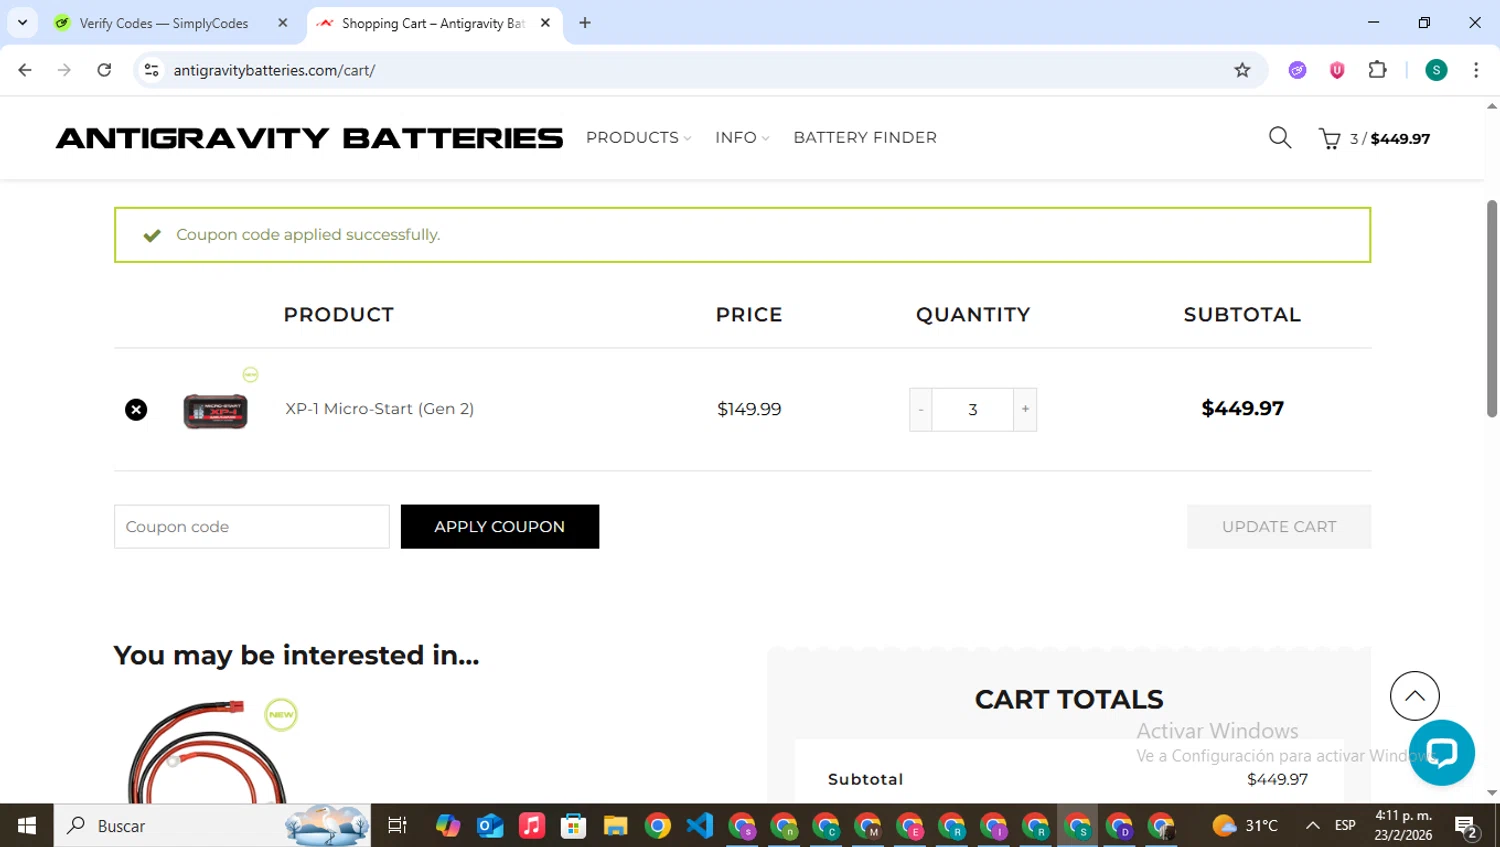The width and height of the screenshot is (1500, 847).
Task: Click the Antigravity Batteries logo
Action: pos(309,138)
